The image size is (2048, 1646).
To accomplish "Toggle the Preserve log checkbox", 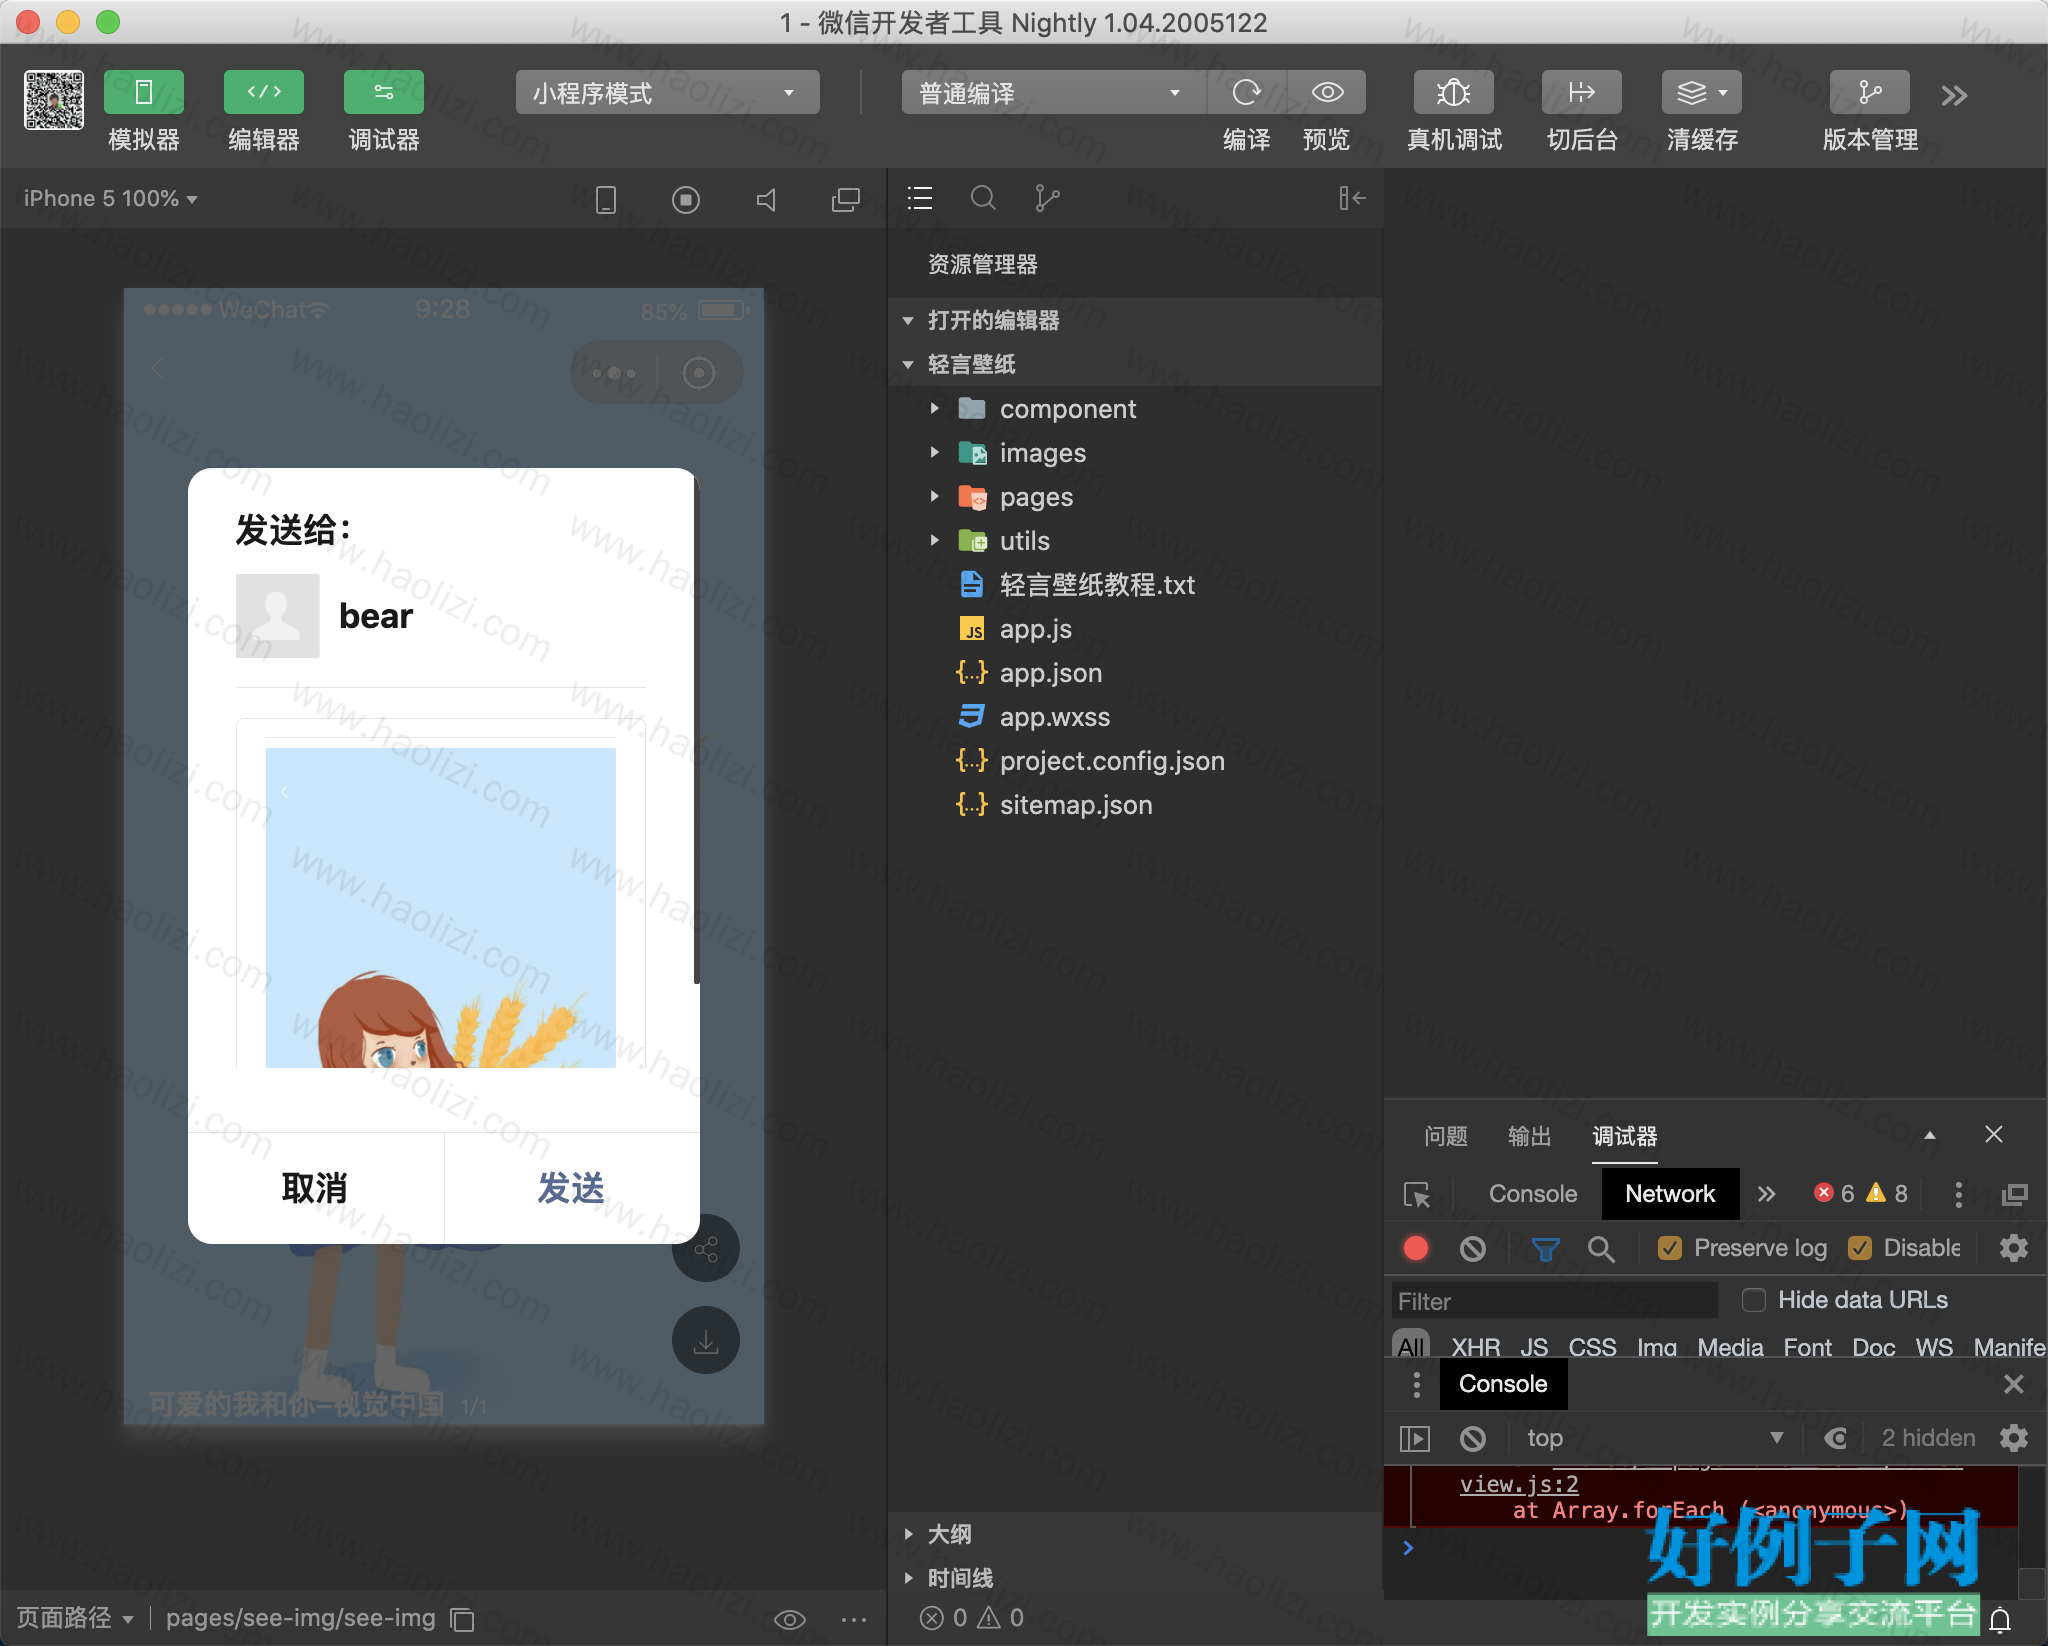I will pos(1670,1248).
